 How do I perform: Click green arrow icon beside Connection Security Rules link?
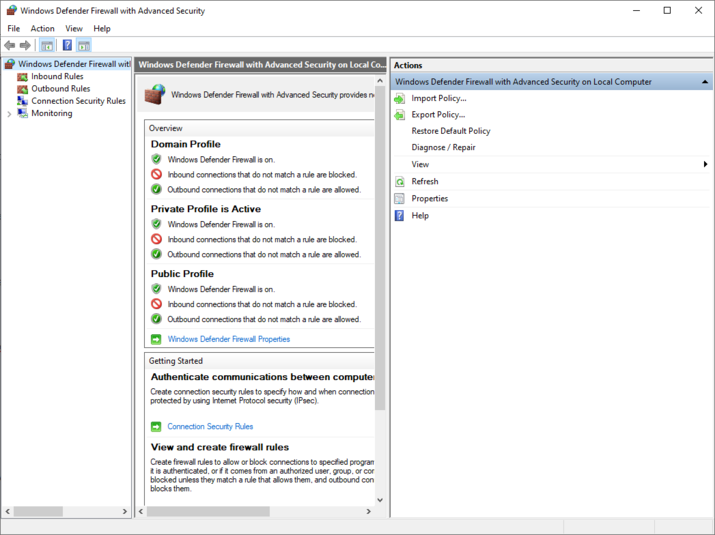coord(156,426)
